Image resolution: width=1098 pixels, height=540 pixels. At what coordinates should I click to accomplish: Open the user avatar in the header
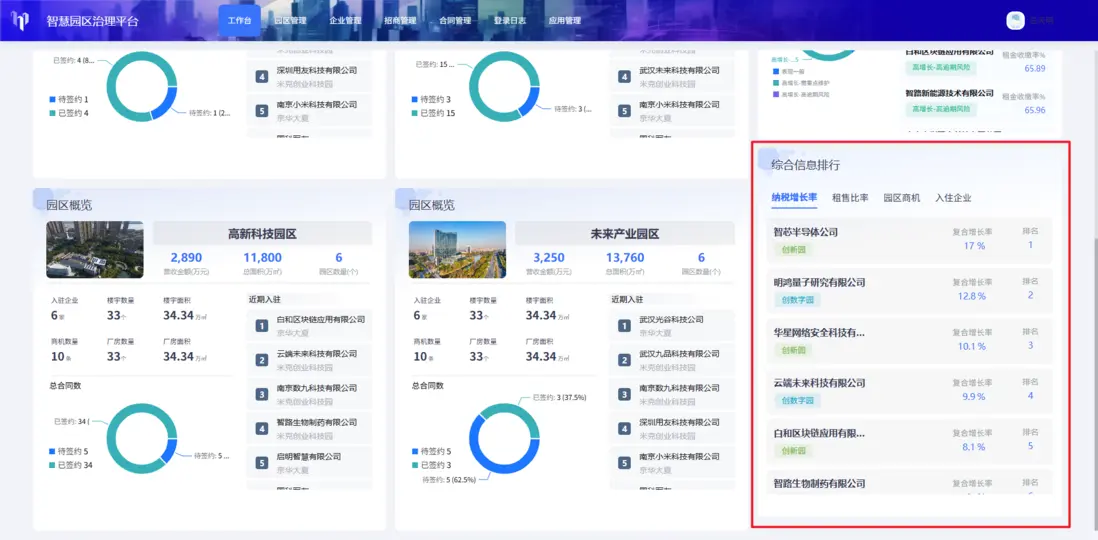[1015, 20]
